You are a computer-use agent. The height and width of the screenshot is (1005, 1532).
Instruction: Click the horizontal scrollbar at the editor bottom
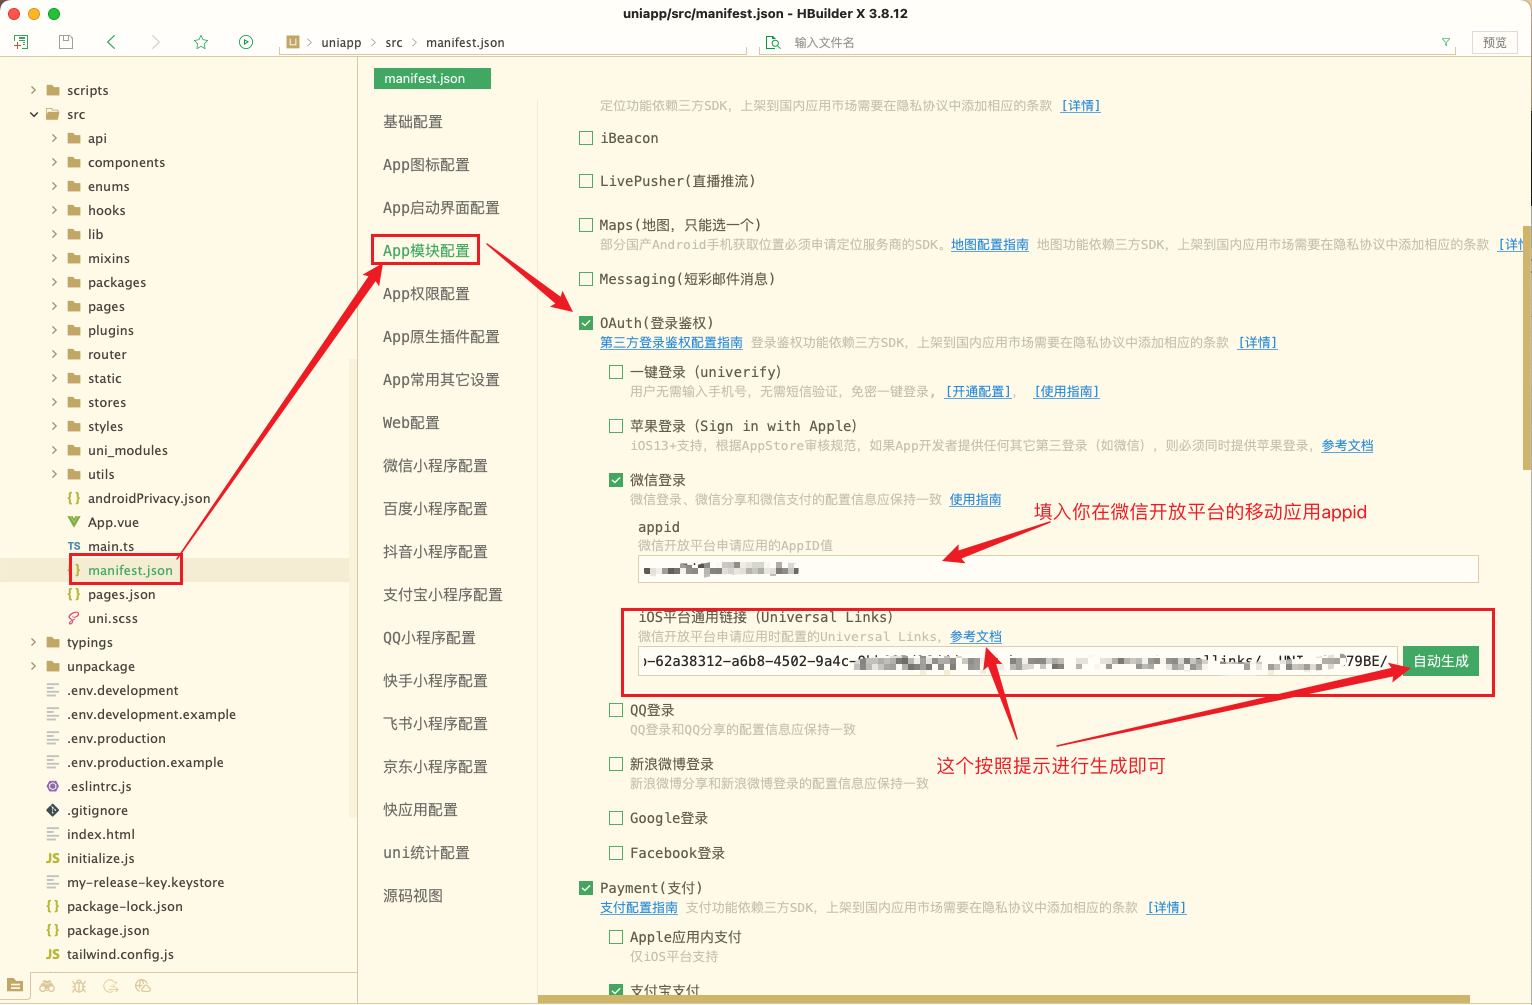(x=1003, y=999)
